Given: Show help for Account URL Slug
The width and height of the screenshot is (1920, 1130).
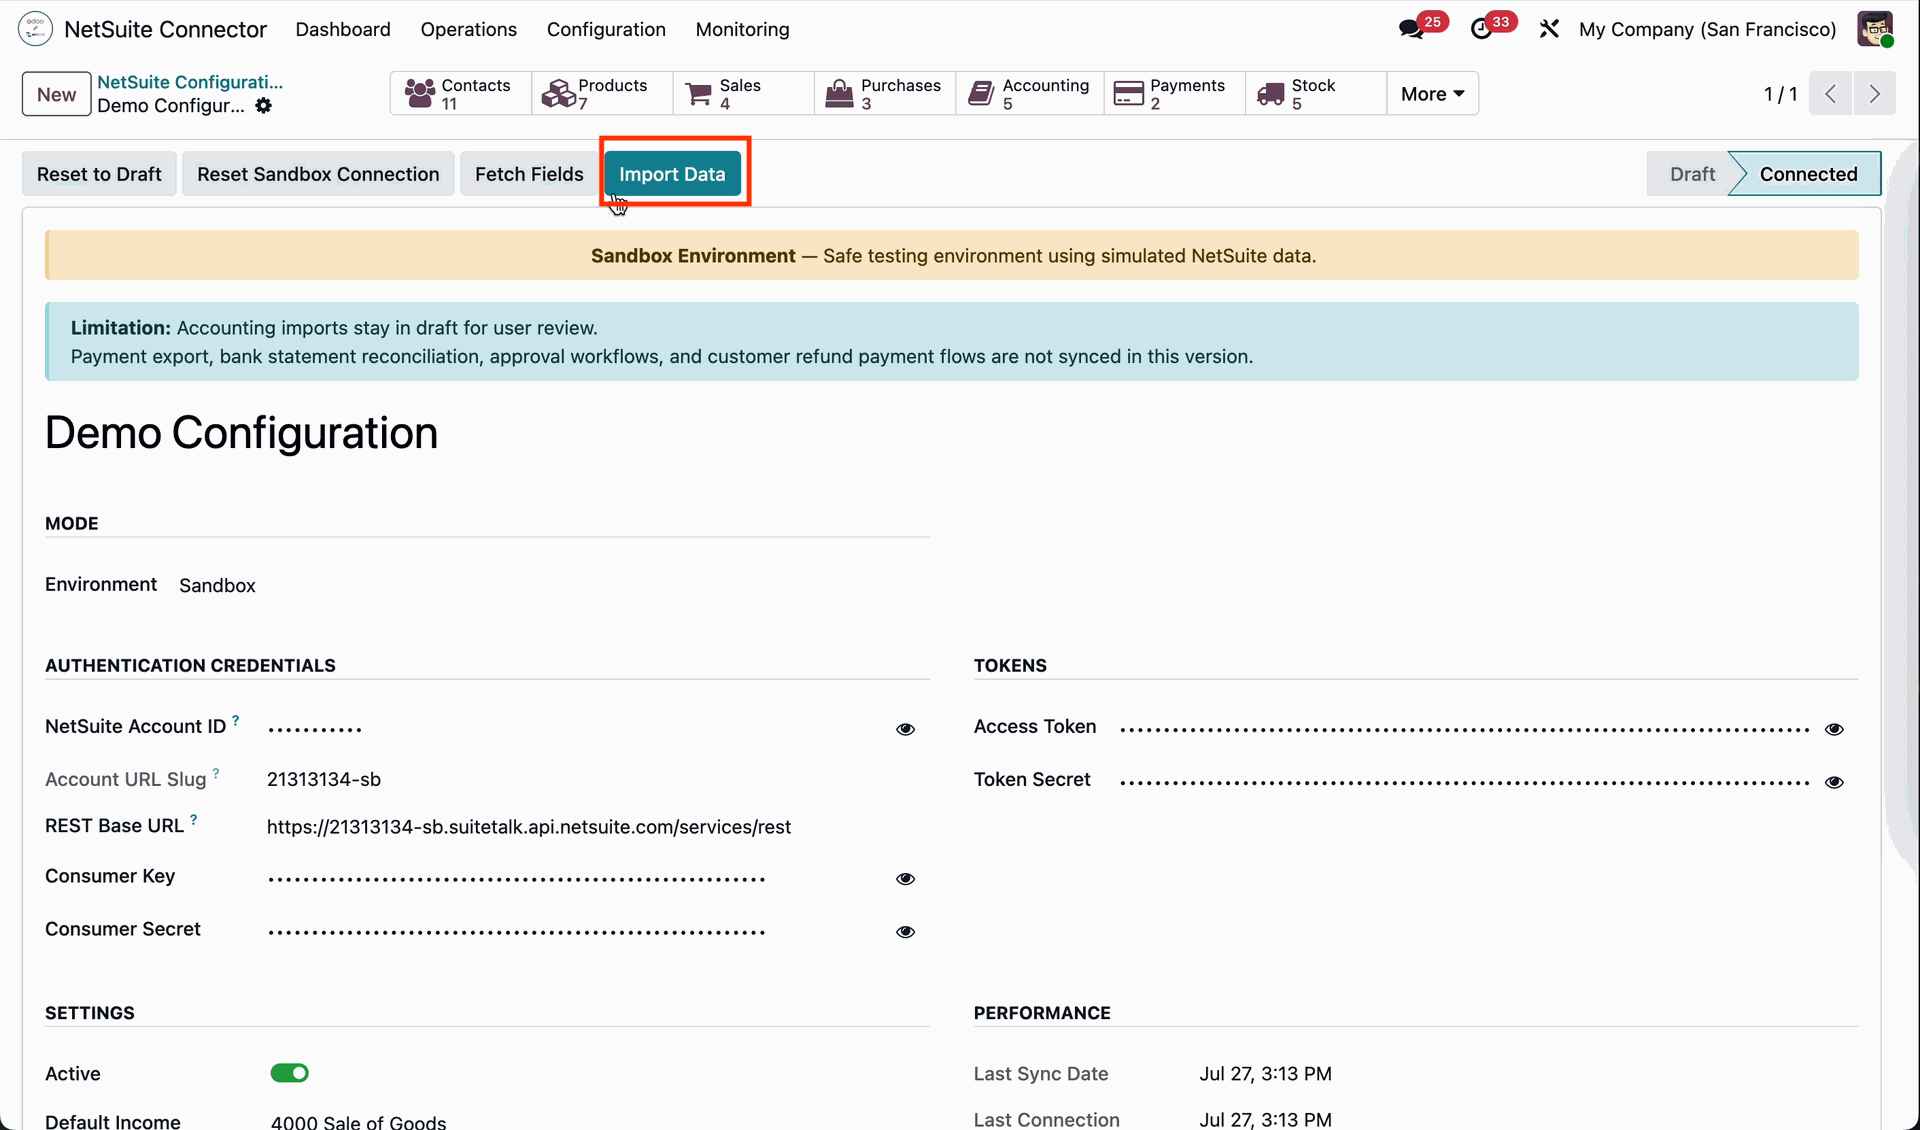Looking at the screenshot, I should pos(216,773).
